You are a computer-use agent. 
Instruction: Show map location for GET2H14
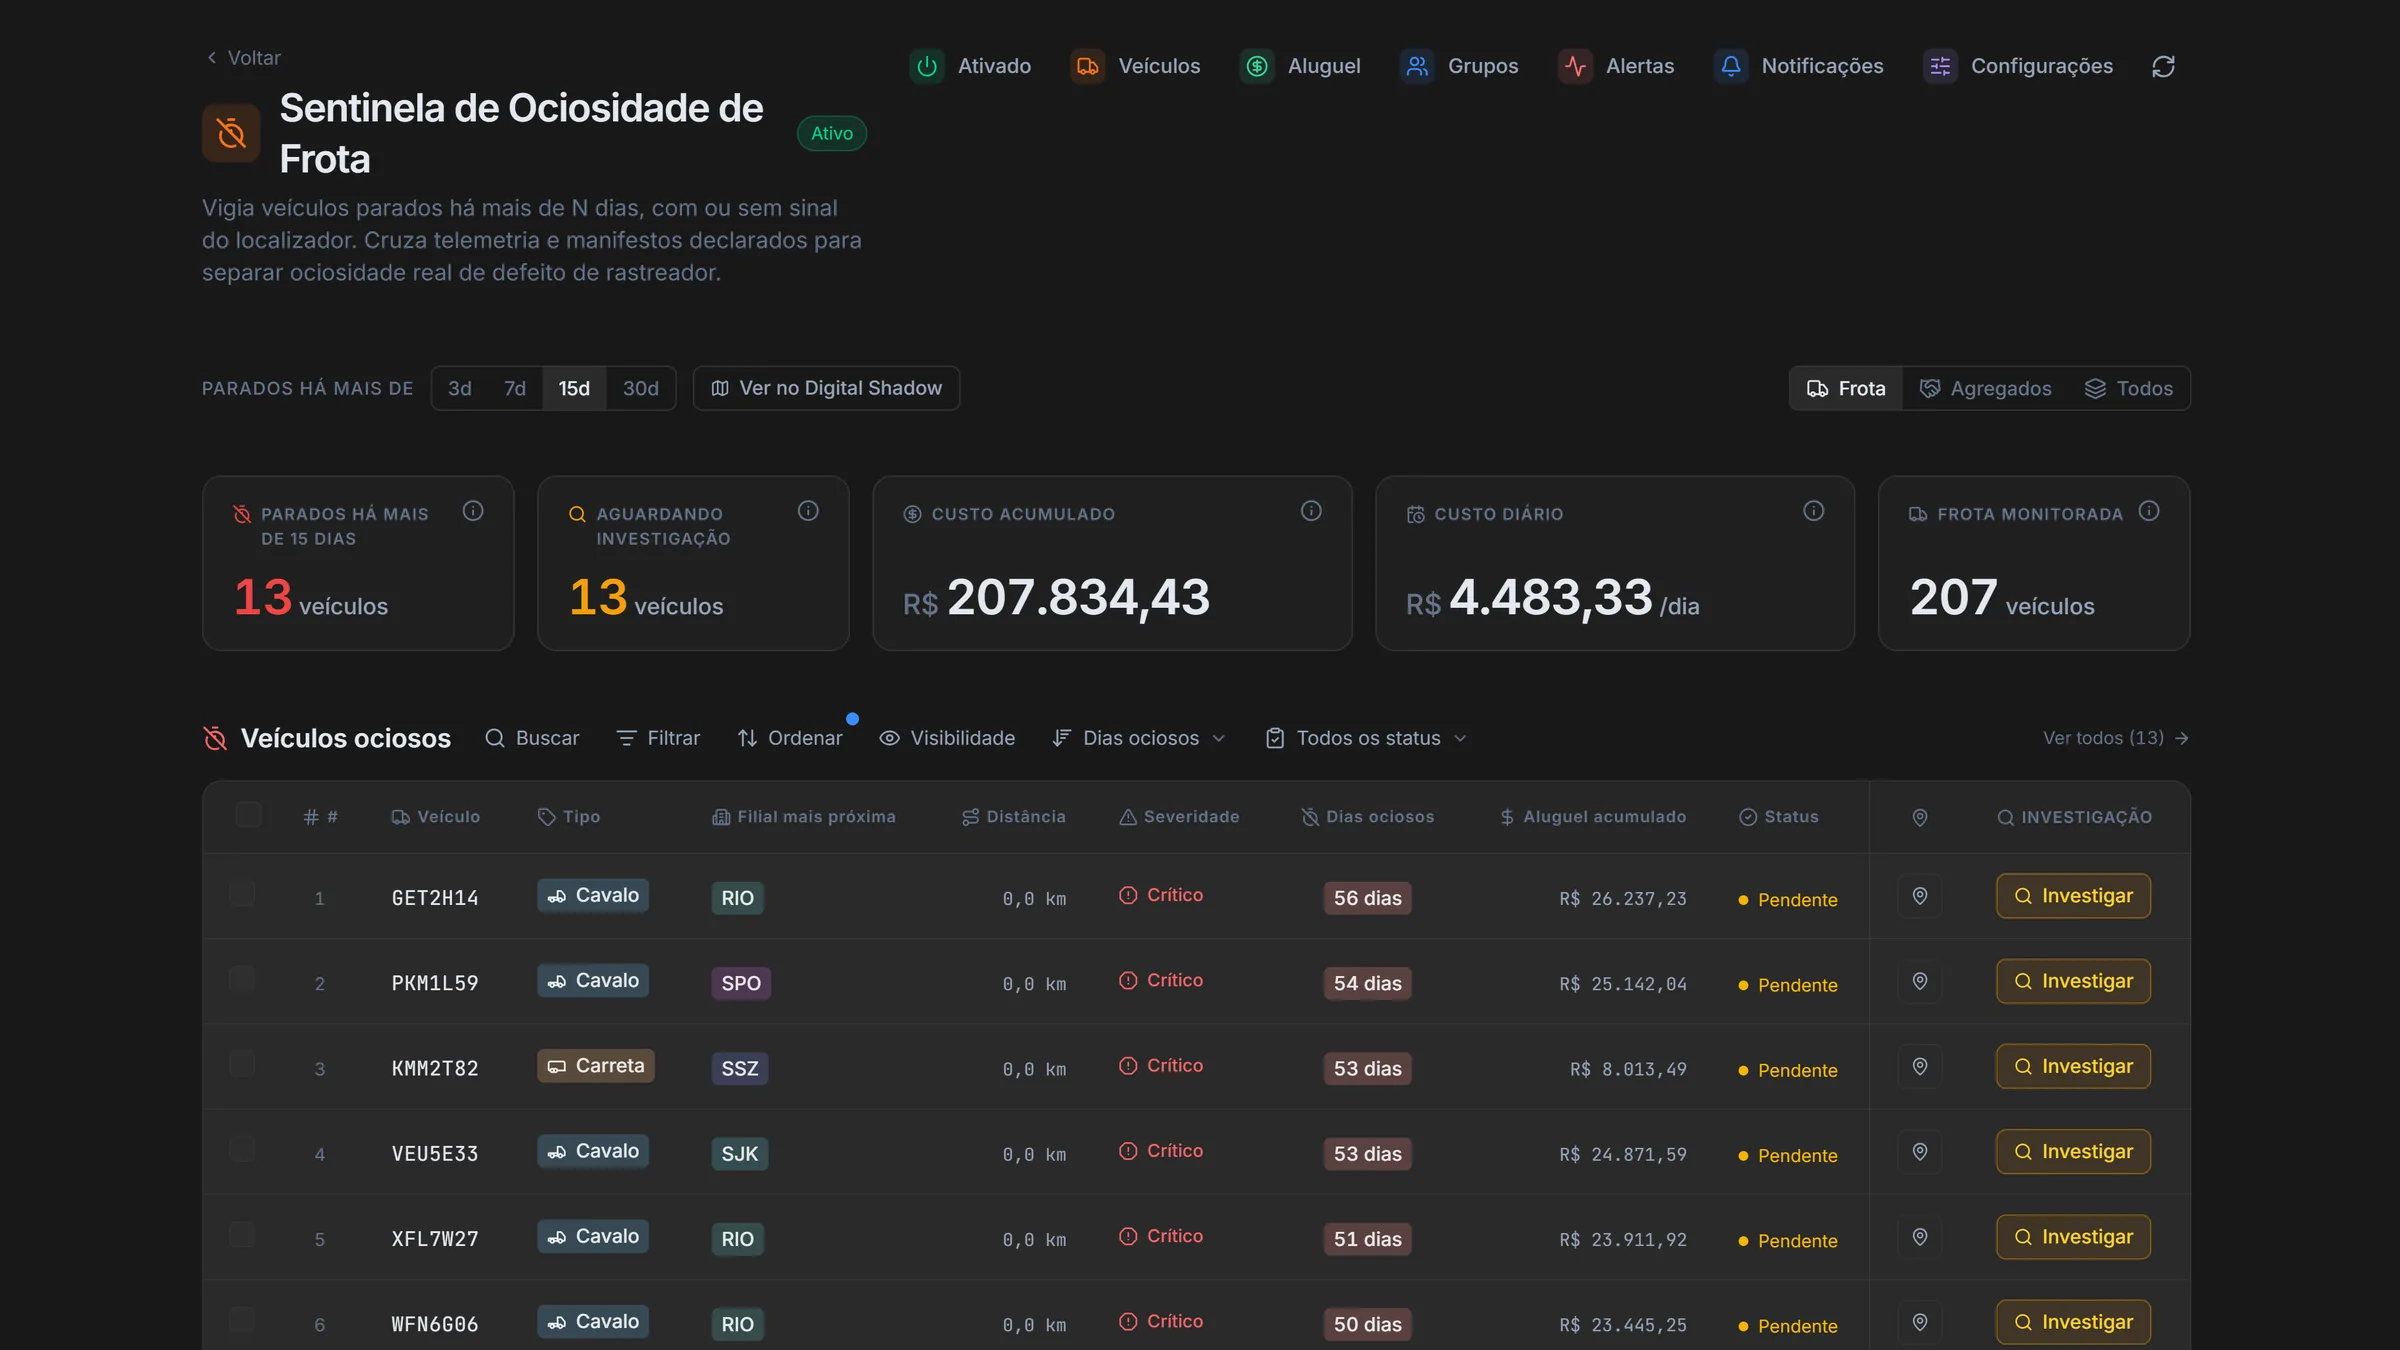(1920, 896)
